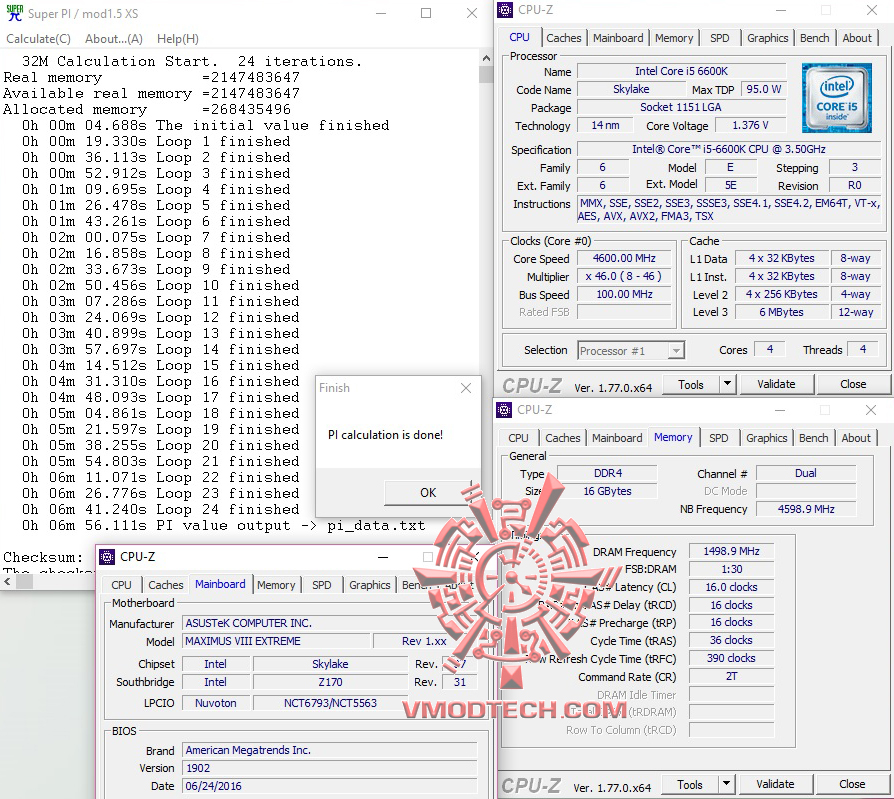Expand Tools dropdown arrow in Memory CPU-Z window
Viewport: 894px width, 799px height.
pyautogui.click(x=726, y=785)
